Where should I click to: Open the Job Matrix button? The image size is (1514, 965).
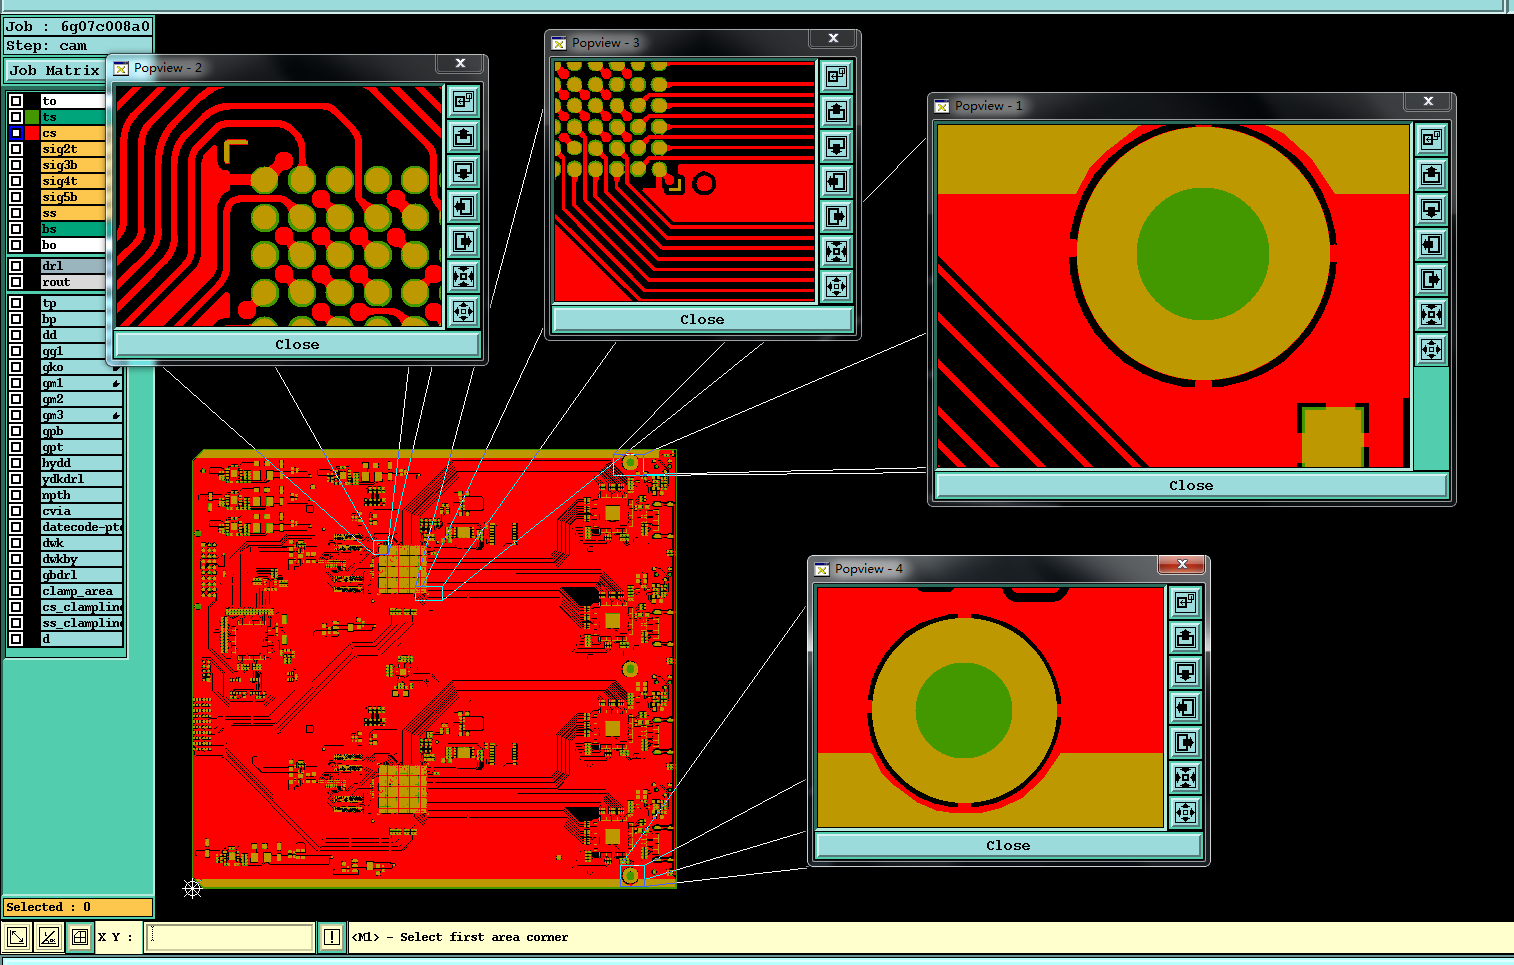pyautogui.click(x=55, y=70)
